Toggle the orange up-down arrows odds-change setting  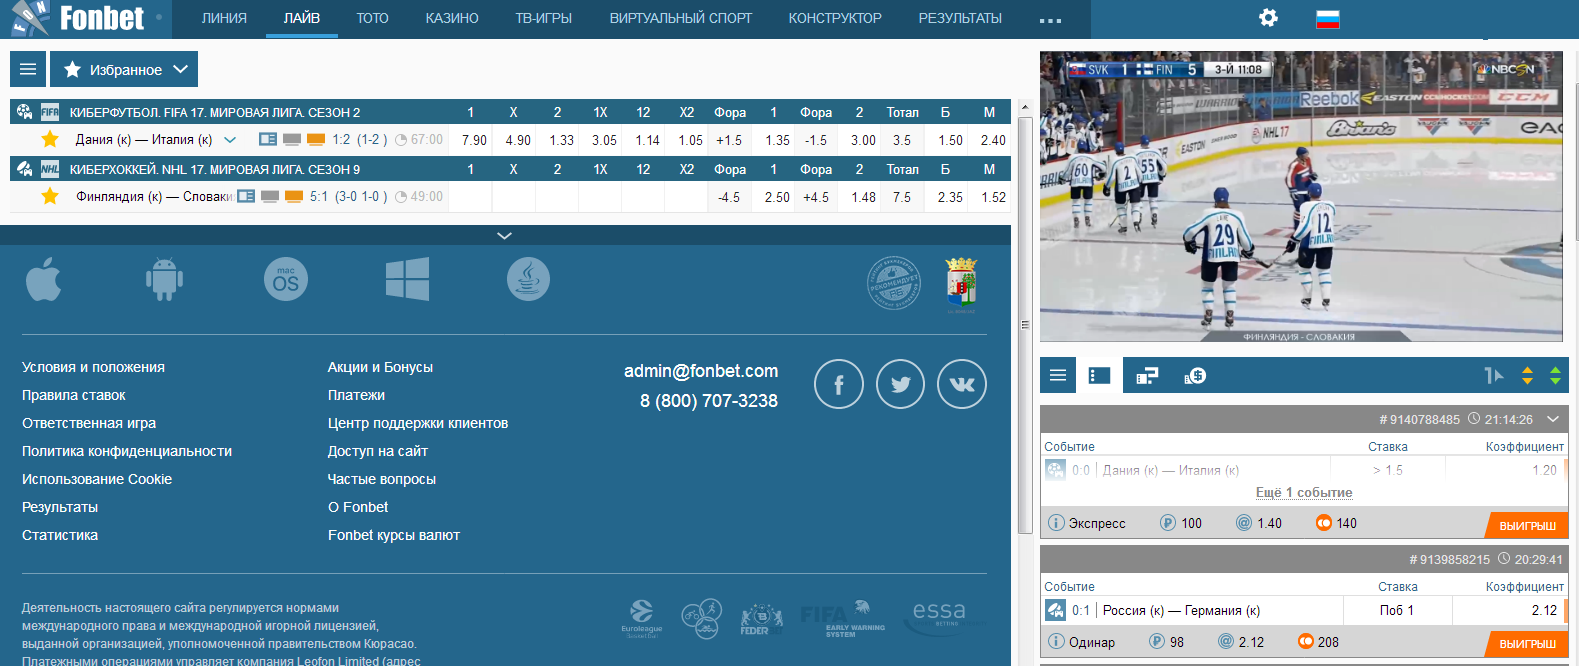1527,375
